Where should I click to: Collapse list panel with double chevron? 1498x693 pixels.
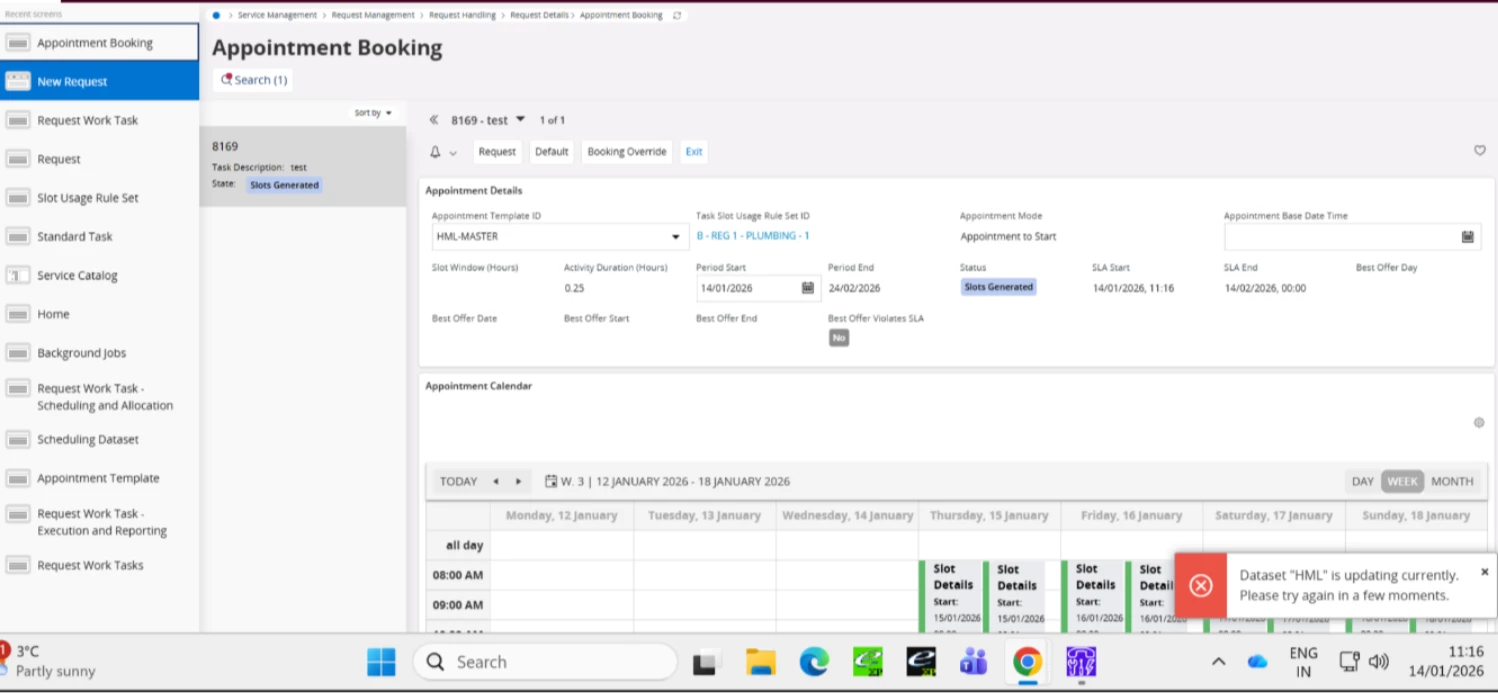point(434,120)
